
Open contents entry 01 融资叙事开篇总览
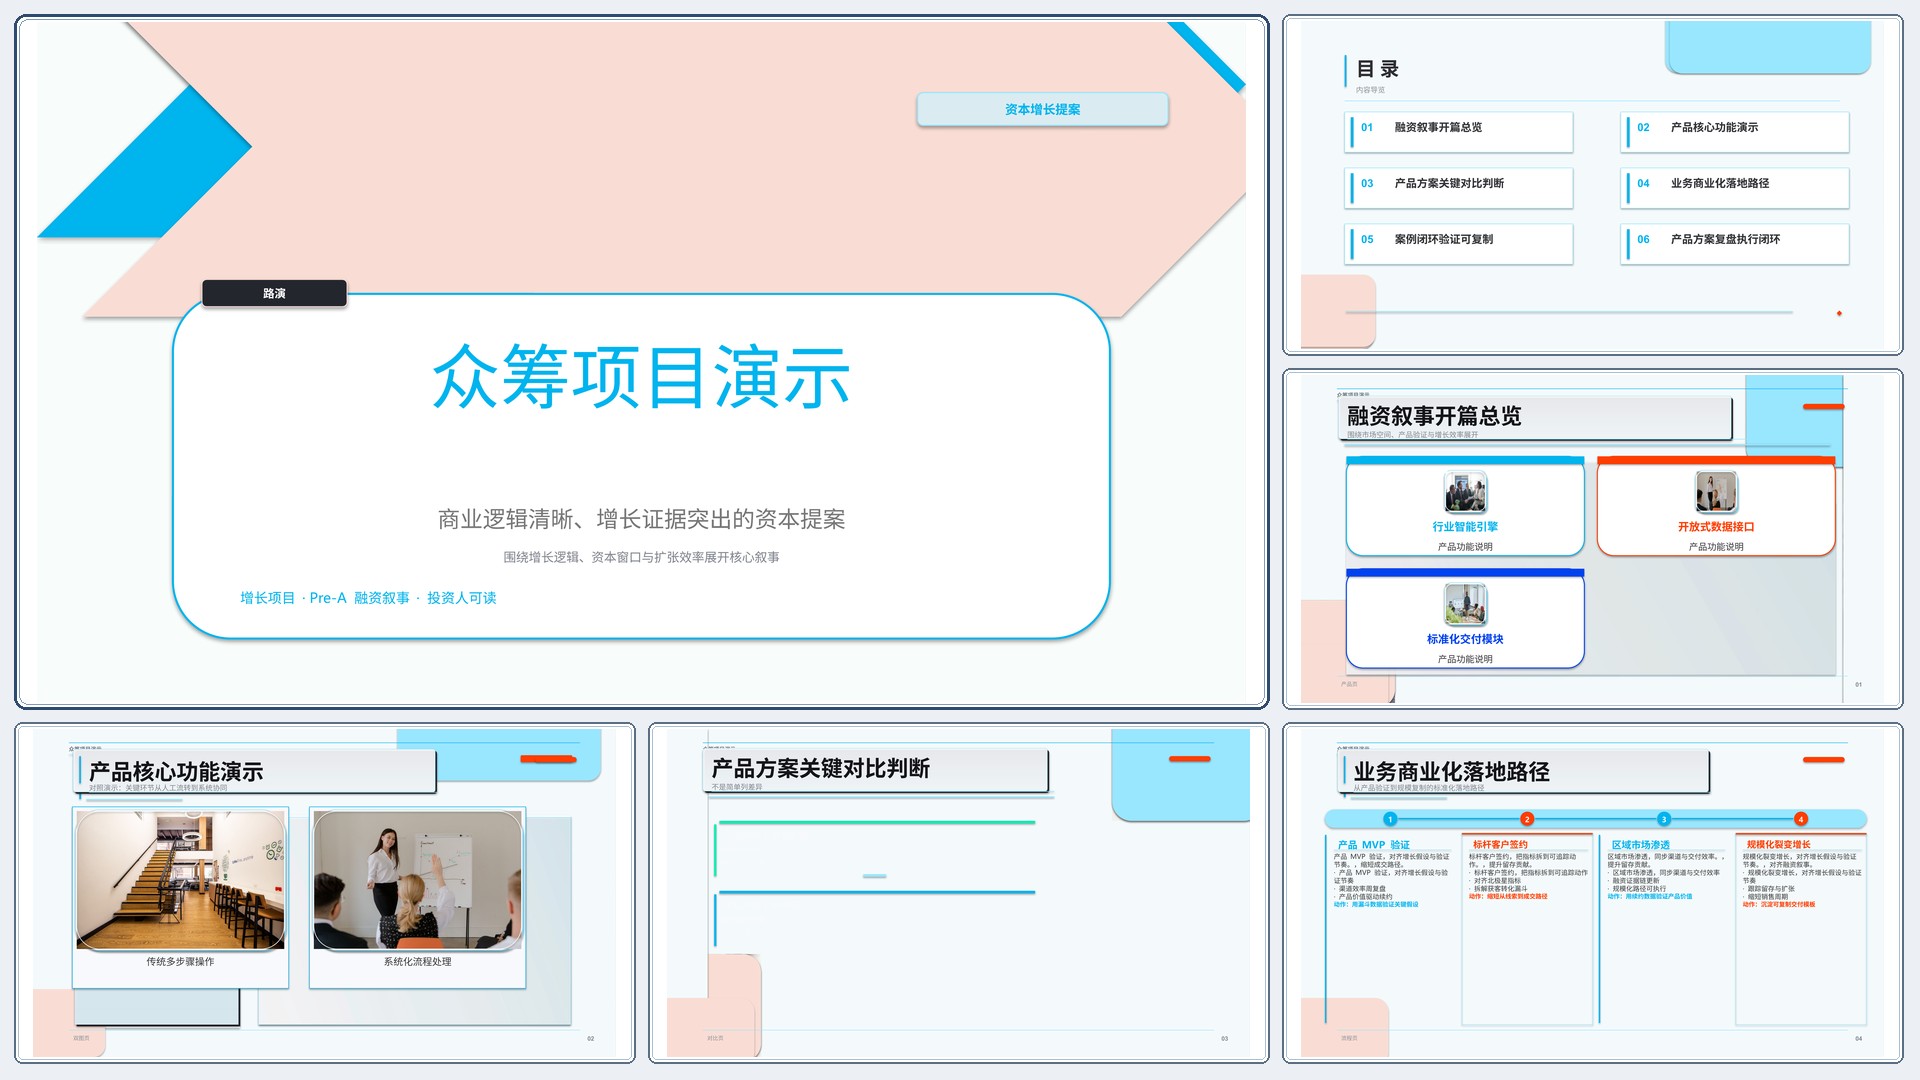(1460, 132)
